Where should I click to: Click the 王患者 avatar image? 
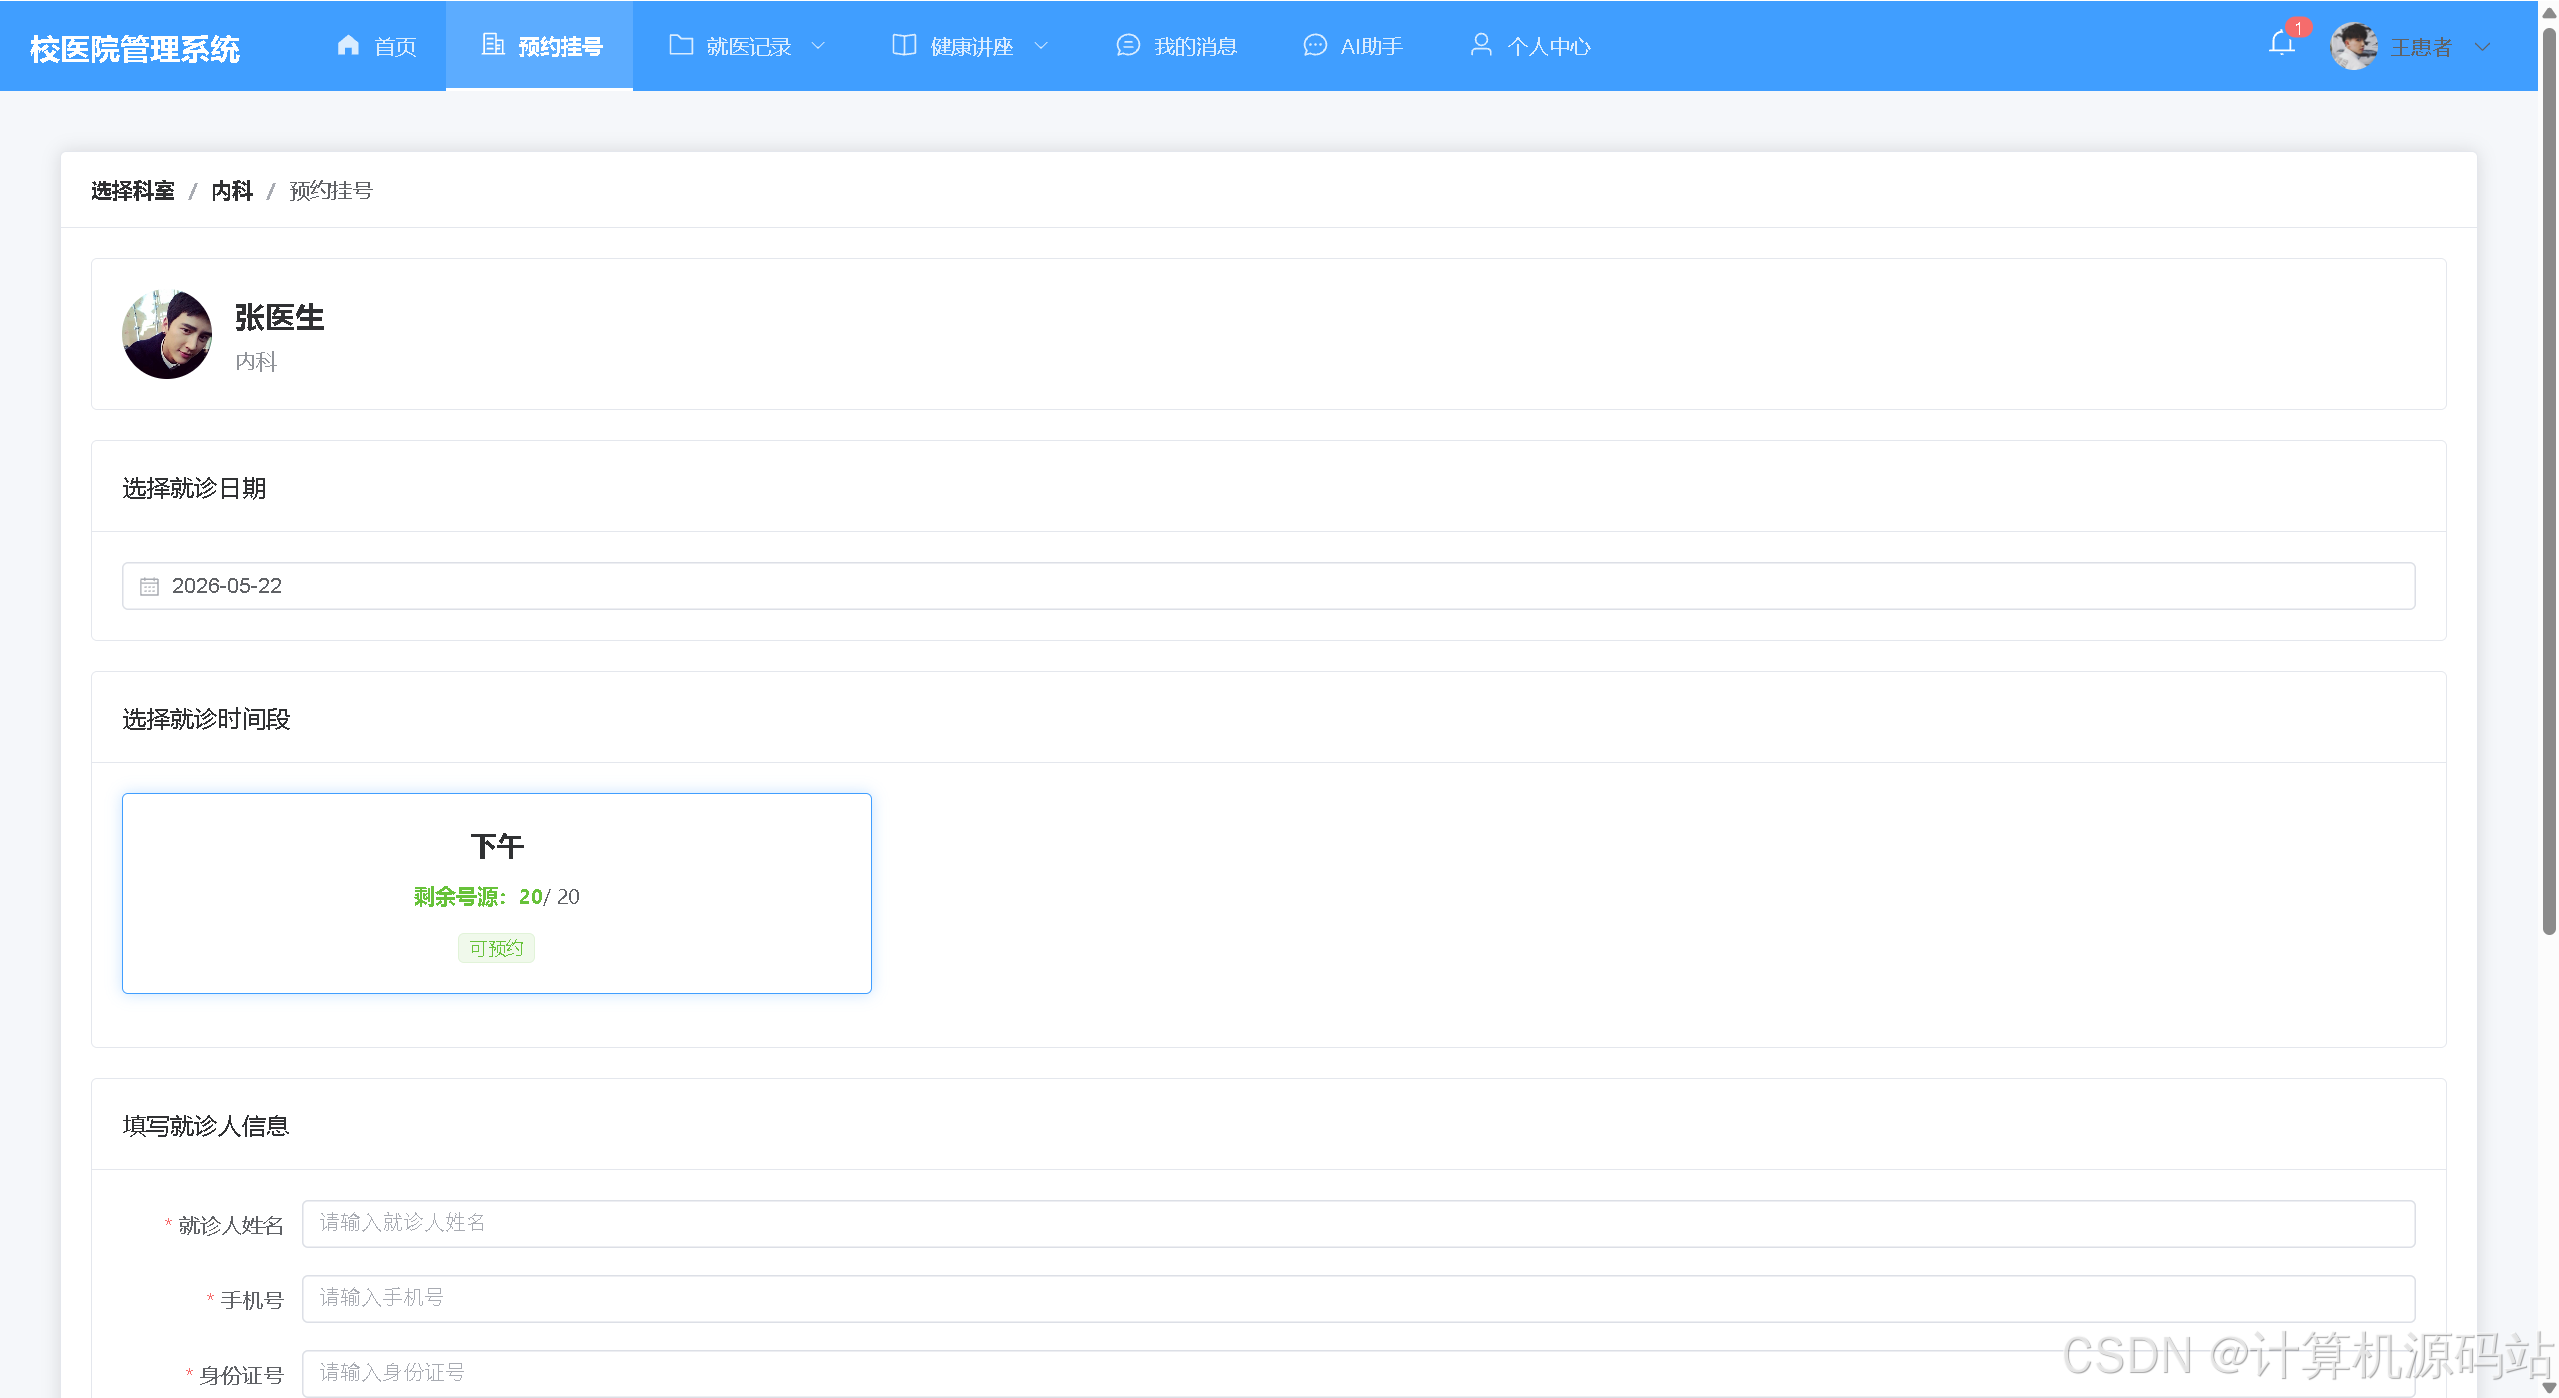[2353, 46]
